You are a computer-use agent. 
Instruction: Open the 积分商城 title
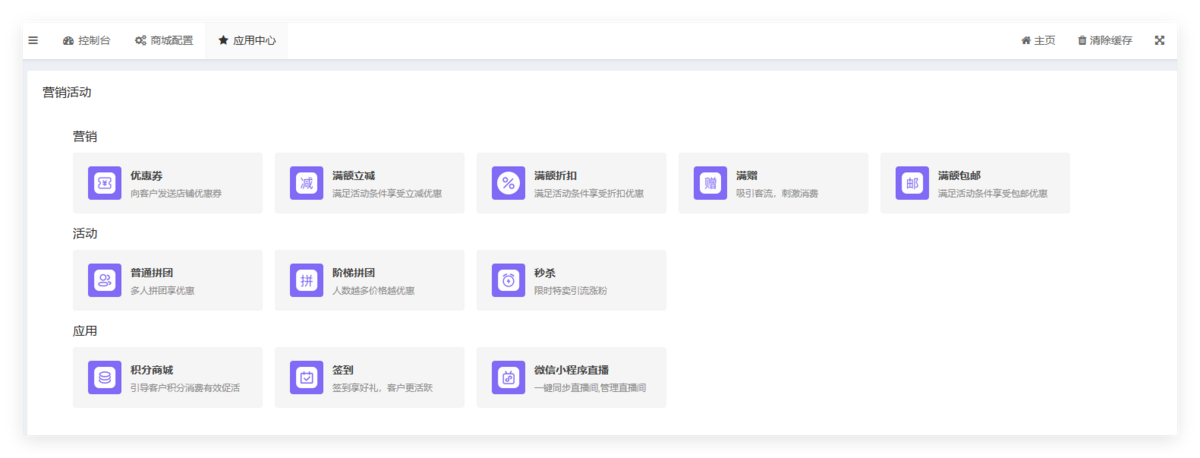point(152,370)
